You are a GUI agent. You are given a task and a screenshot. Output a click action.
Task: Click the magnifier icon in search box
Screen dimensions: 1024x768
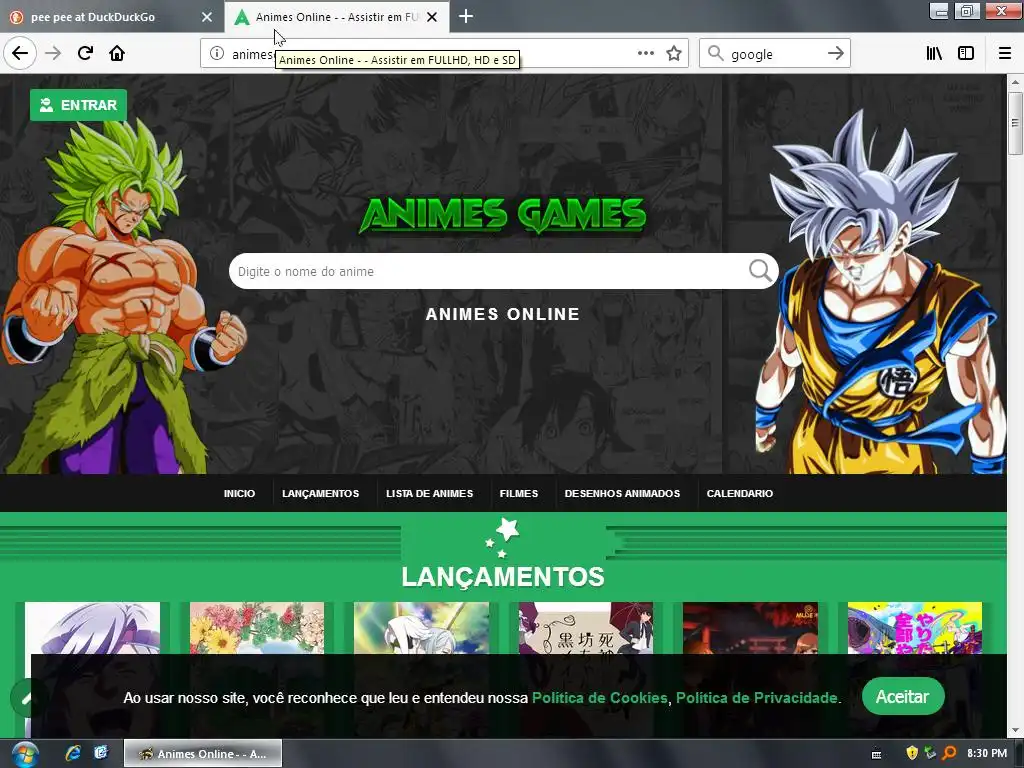coord(716,53)
